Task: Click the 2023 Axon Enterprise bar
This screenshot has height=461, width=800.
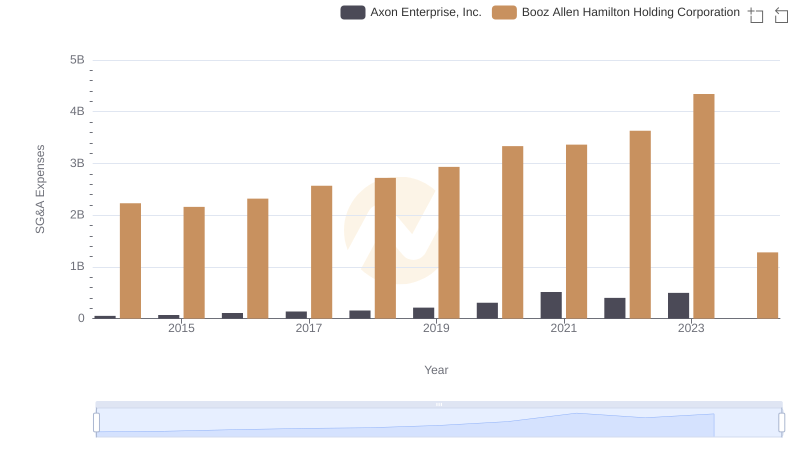Action: tap(678, 305)
